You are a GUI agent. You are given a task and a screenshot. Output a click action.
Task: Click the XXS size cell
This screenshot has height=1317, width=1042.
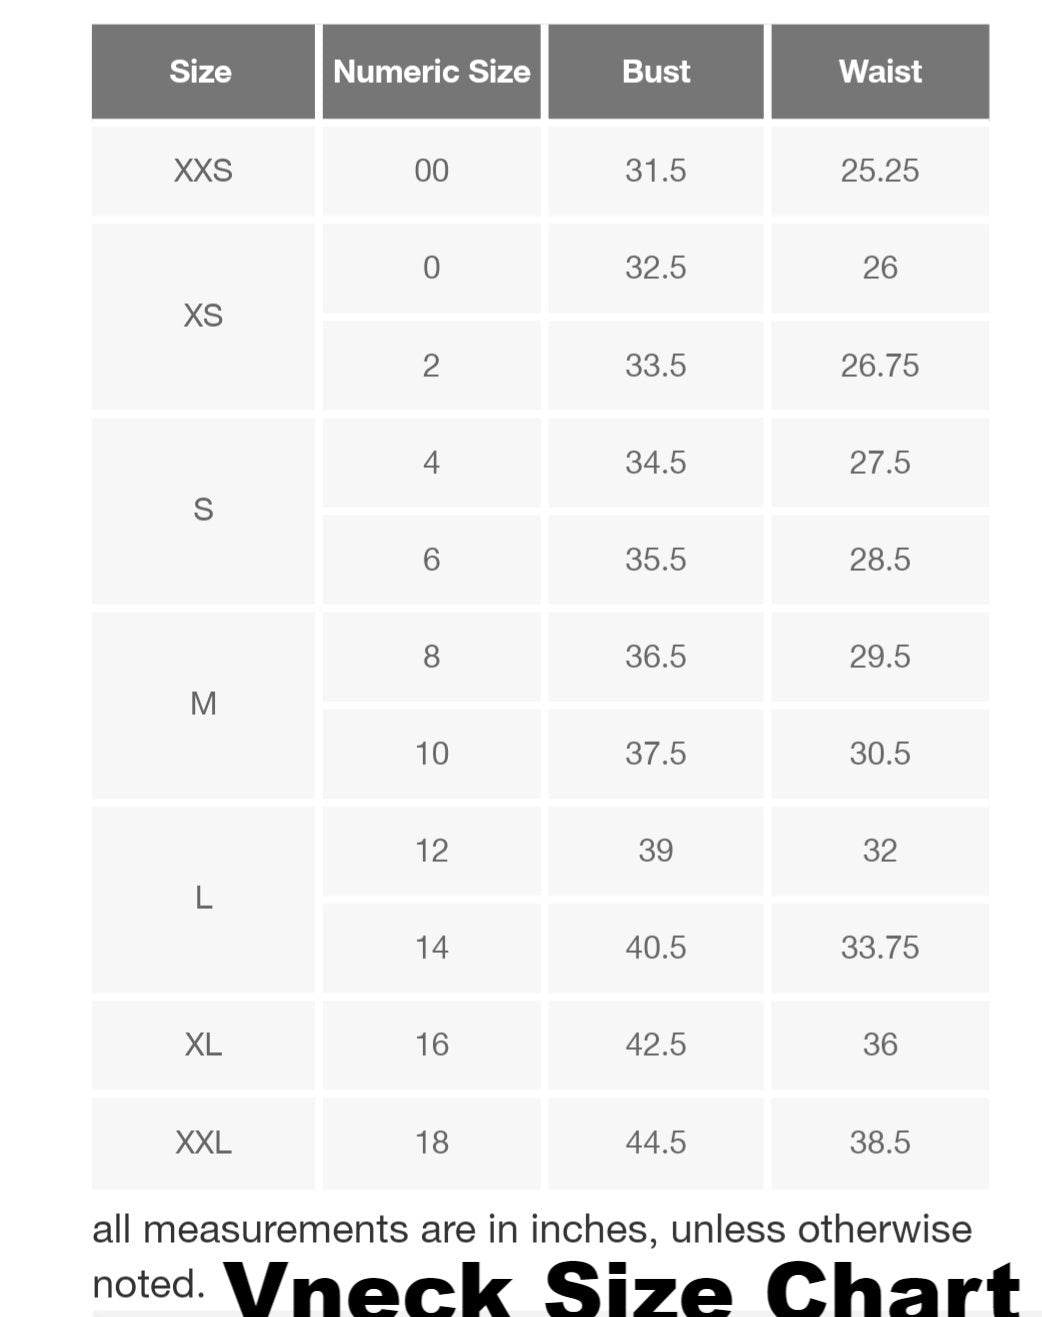(x=203, y=171)
